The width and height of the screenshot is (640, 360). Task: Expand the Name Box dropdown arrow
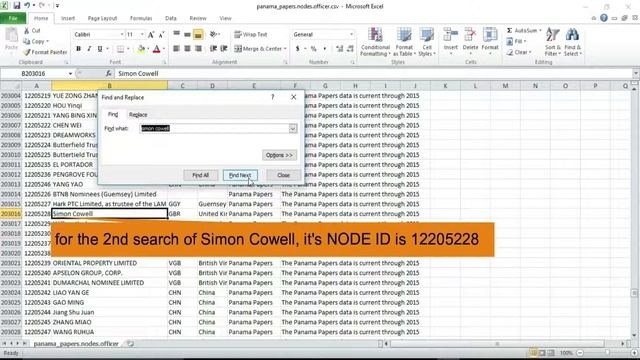[70, 73]
